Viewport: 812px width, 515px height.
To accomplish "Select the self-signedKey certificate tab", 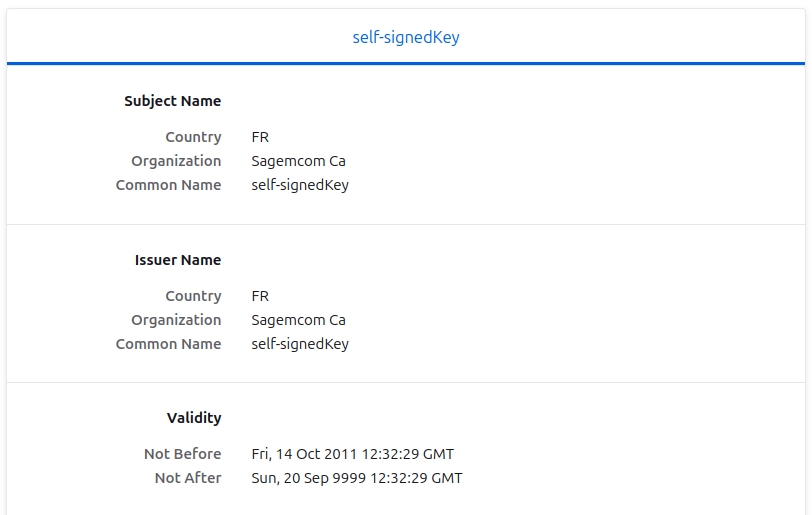I will [406, 37].
